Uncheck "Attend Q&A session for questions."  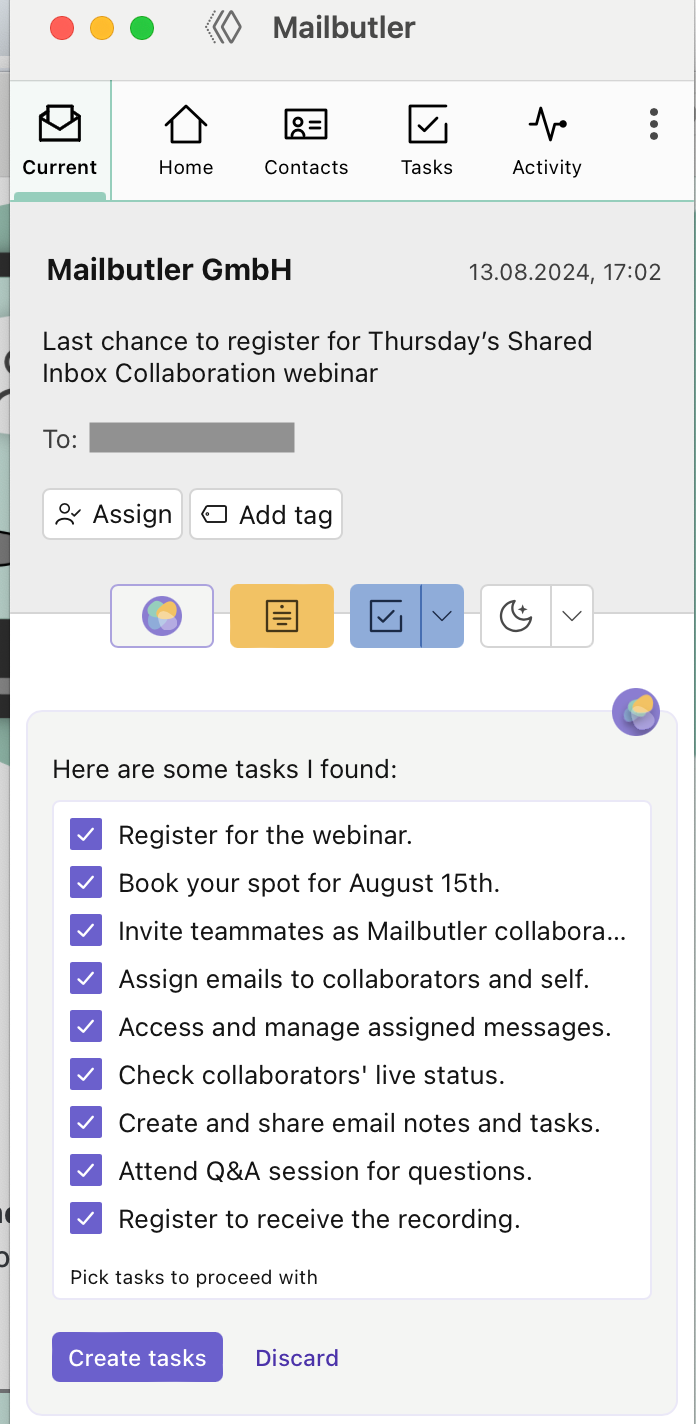point(86,1171)
